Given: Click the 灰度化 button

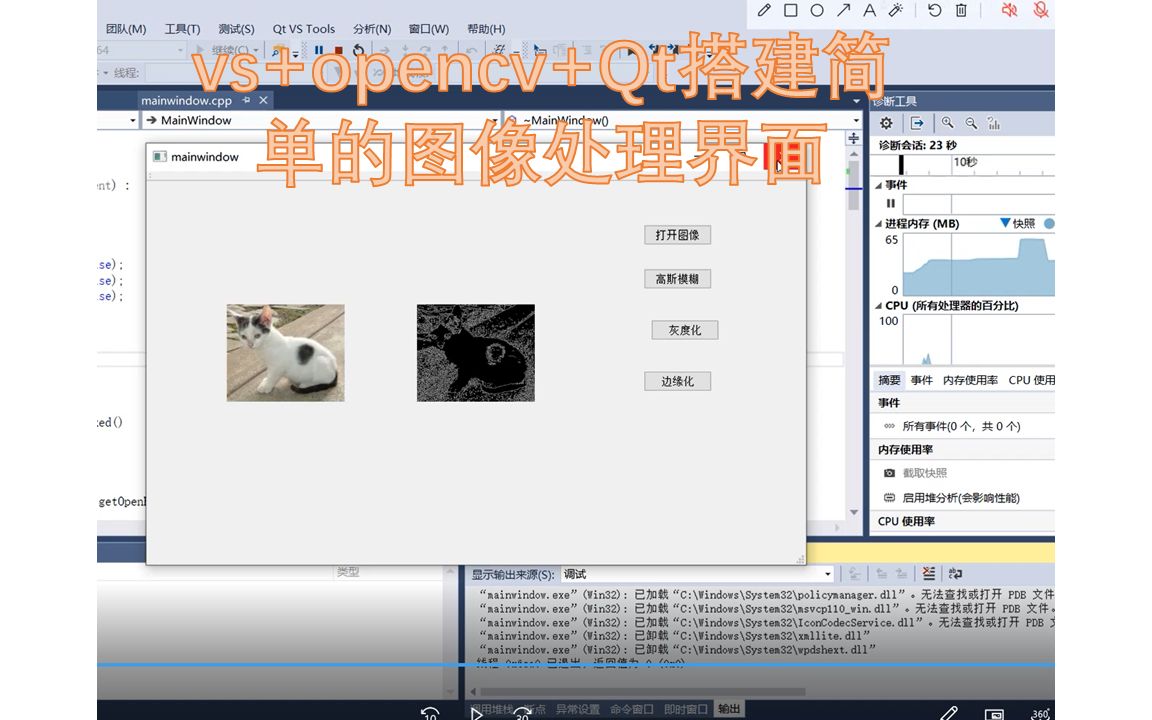Looking at the screenshot, I should click(684, 330).
